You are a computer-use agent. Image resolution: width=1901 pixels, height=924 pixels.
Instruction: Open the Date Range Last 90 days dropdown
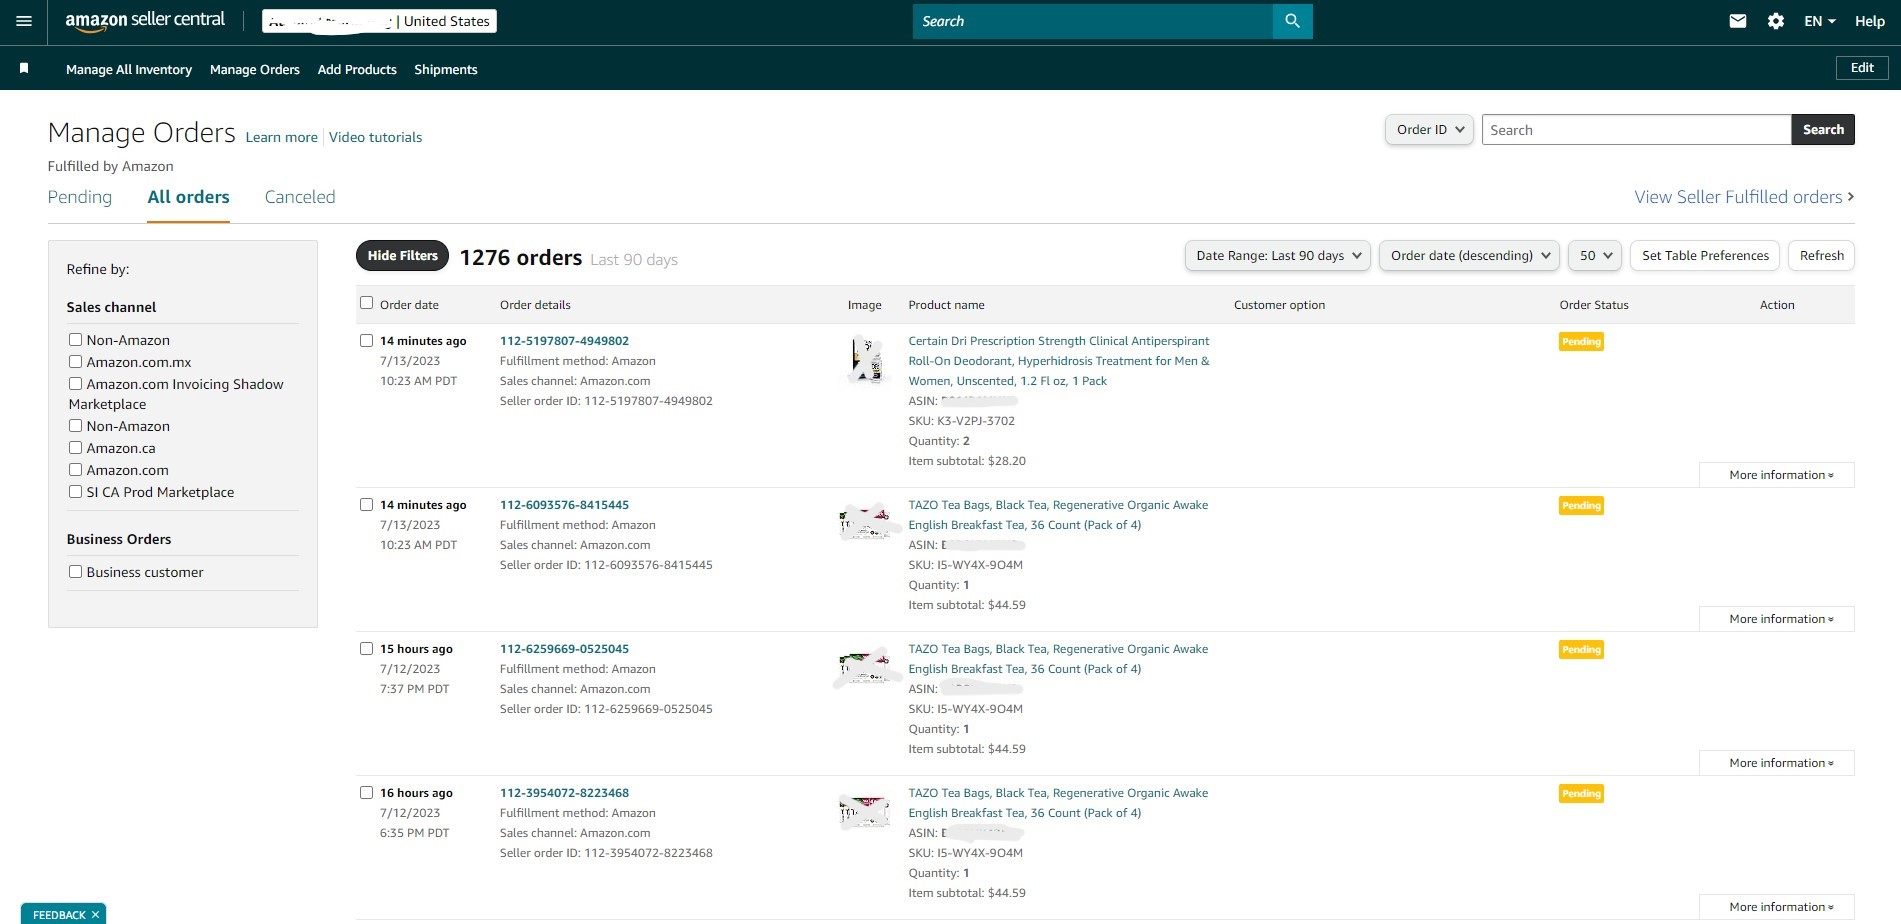coord(1278,255)
